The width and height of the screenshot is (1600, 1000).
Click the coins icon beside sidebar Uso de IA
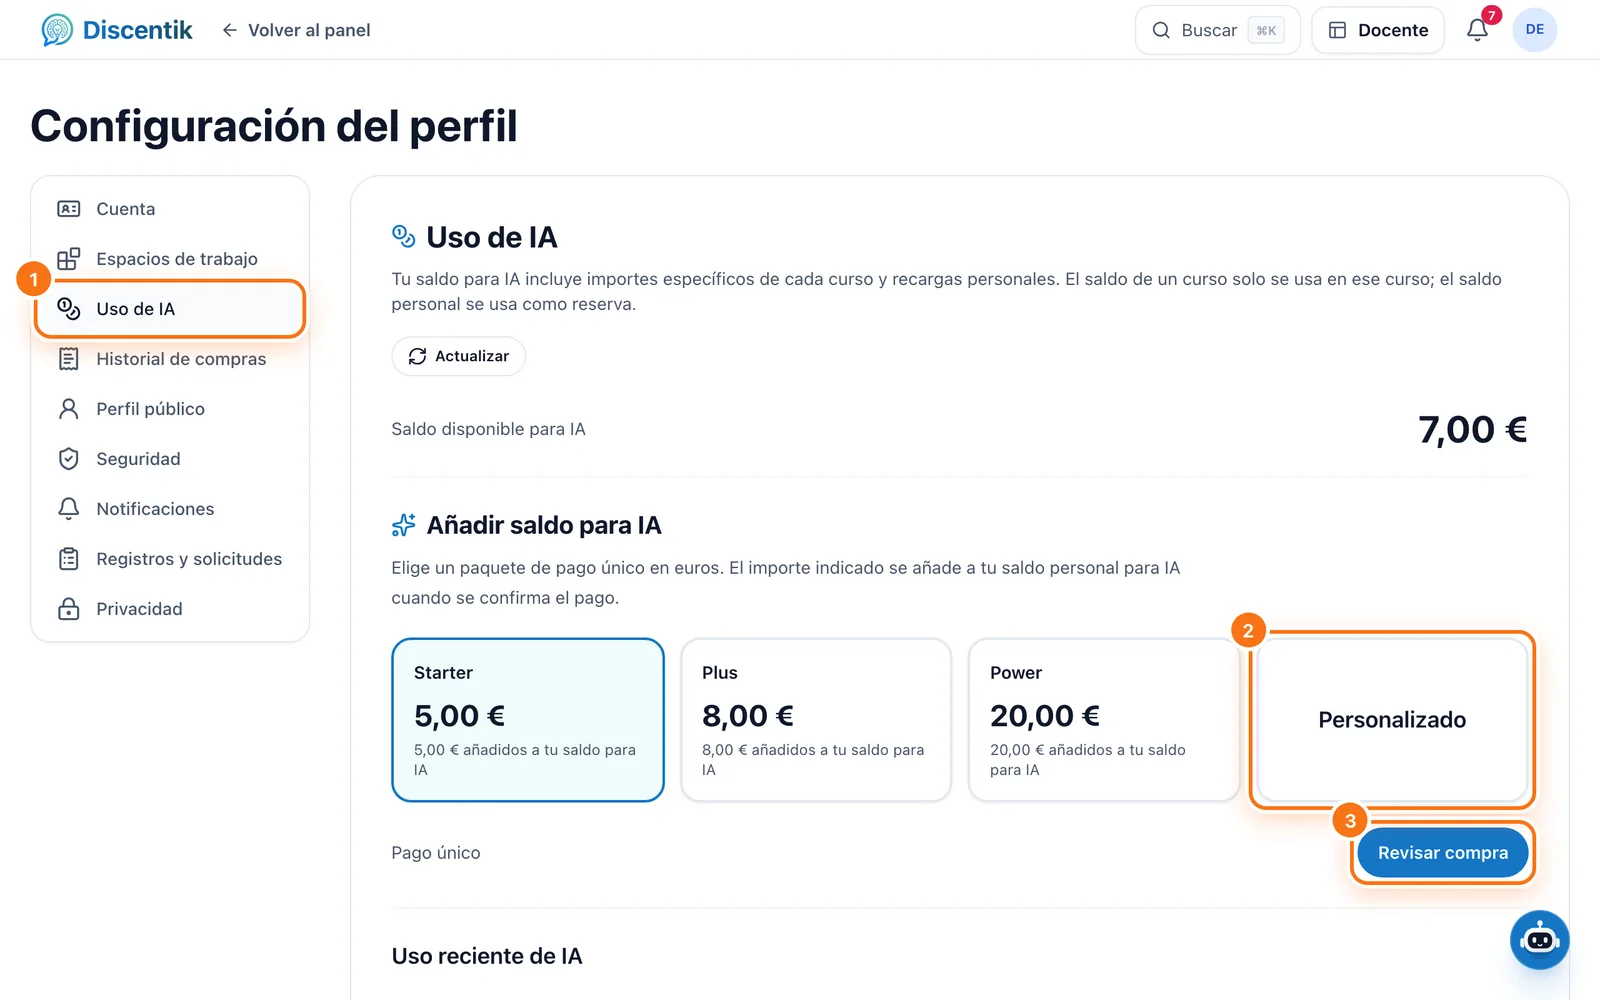69,309
